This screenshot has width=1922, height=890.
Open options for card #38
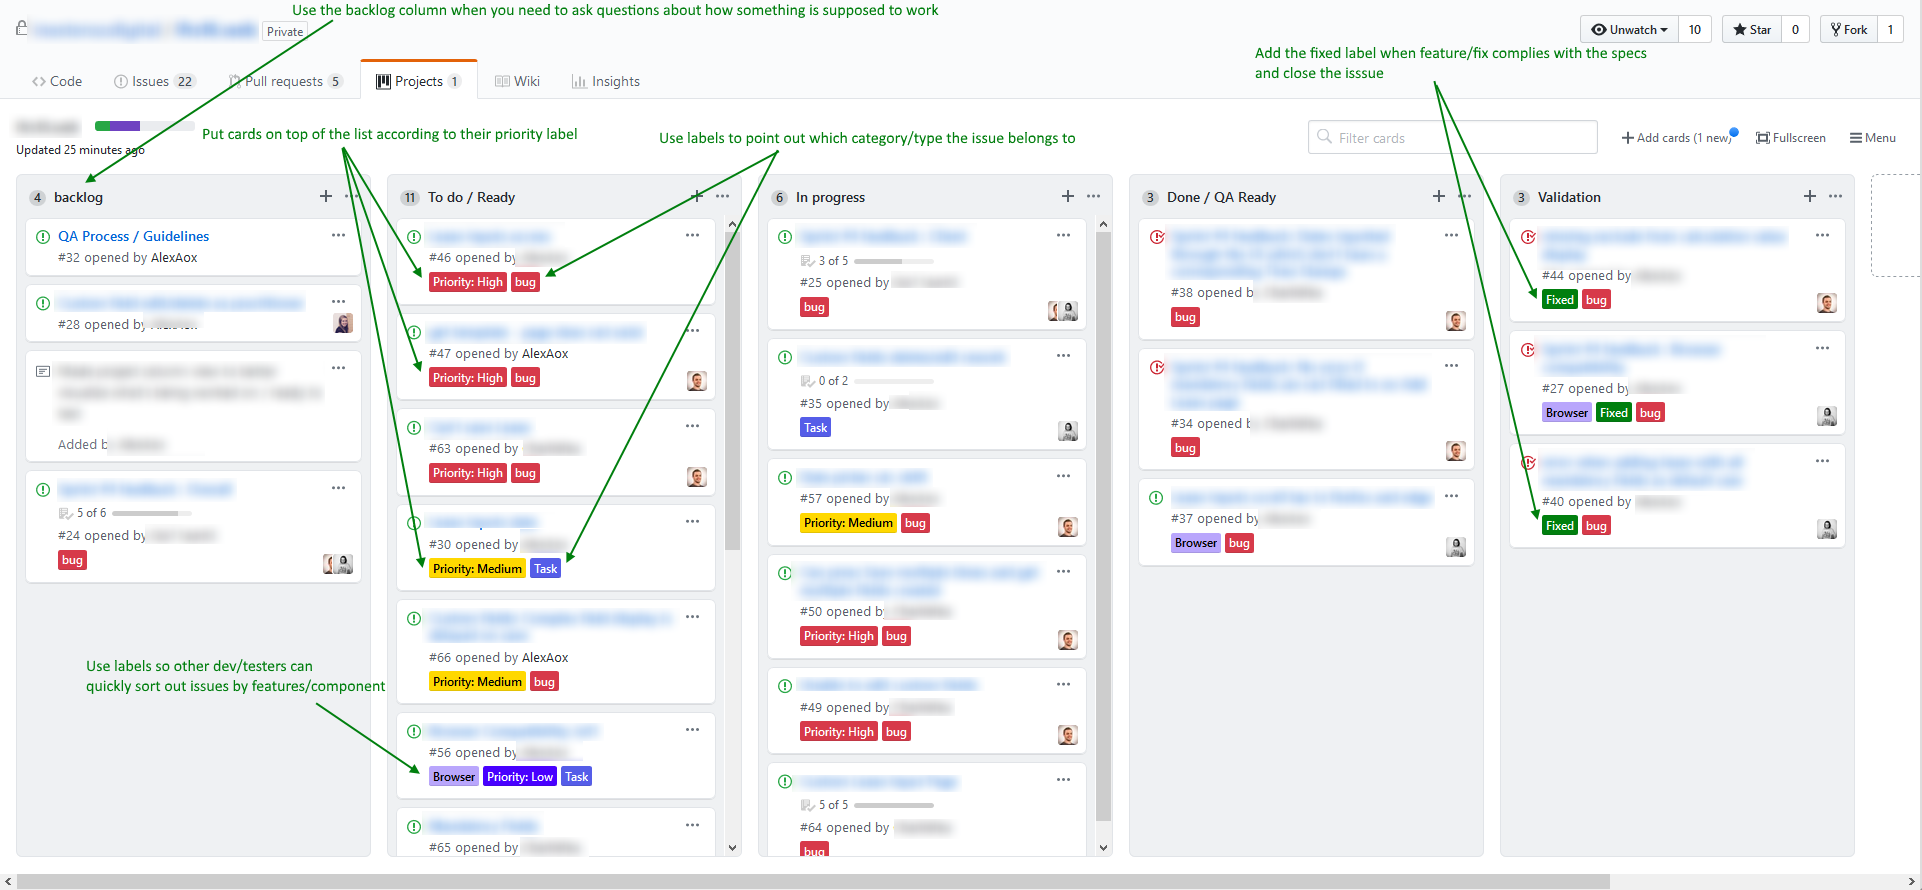coord(1451,235)
